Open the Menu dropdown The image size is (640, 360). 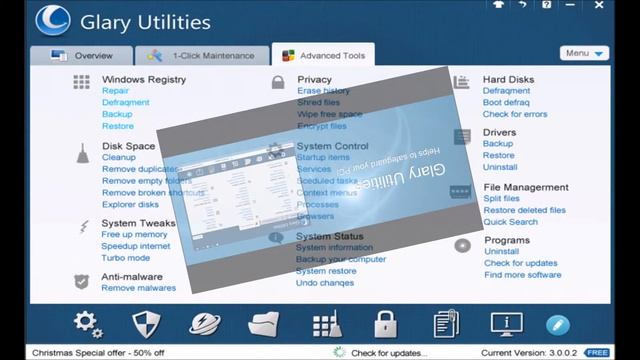coord(584,53)
